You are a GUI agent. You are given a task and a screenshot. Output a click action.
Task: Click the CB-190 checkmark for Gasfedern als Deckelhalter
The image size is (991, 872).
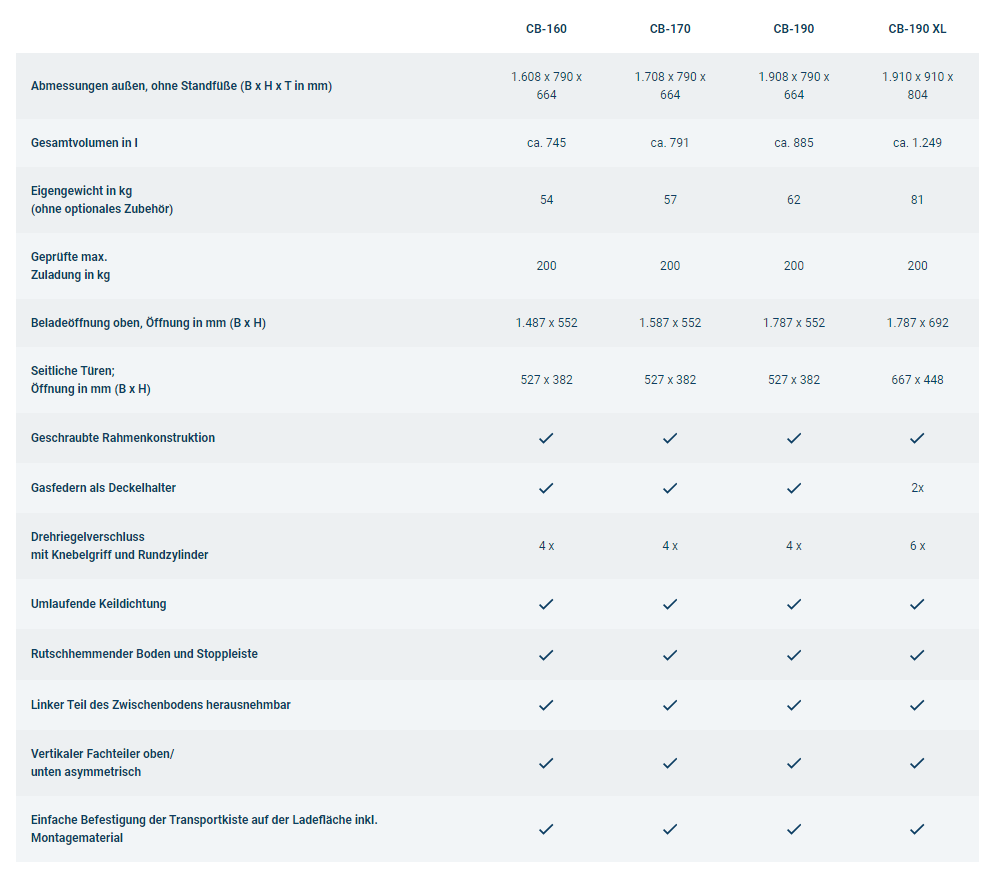point(794,488)
